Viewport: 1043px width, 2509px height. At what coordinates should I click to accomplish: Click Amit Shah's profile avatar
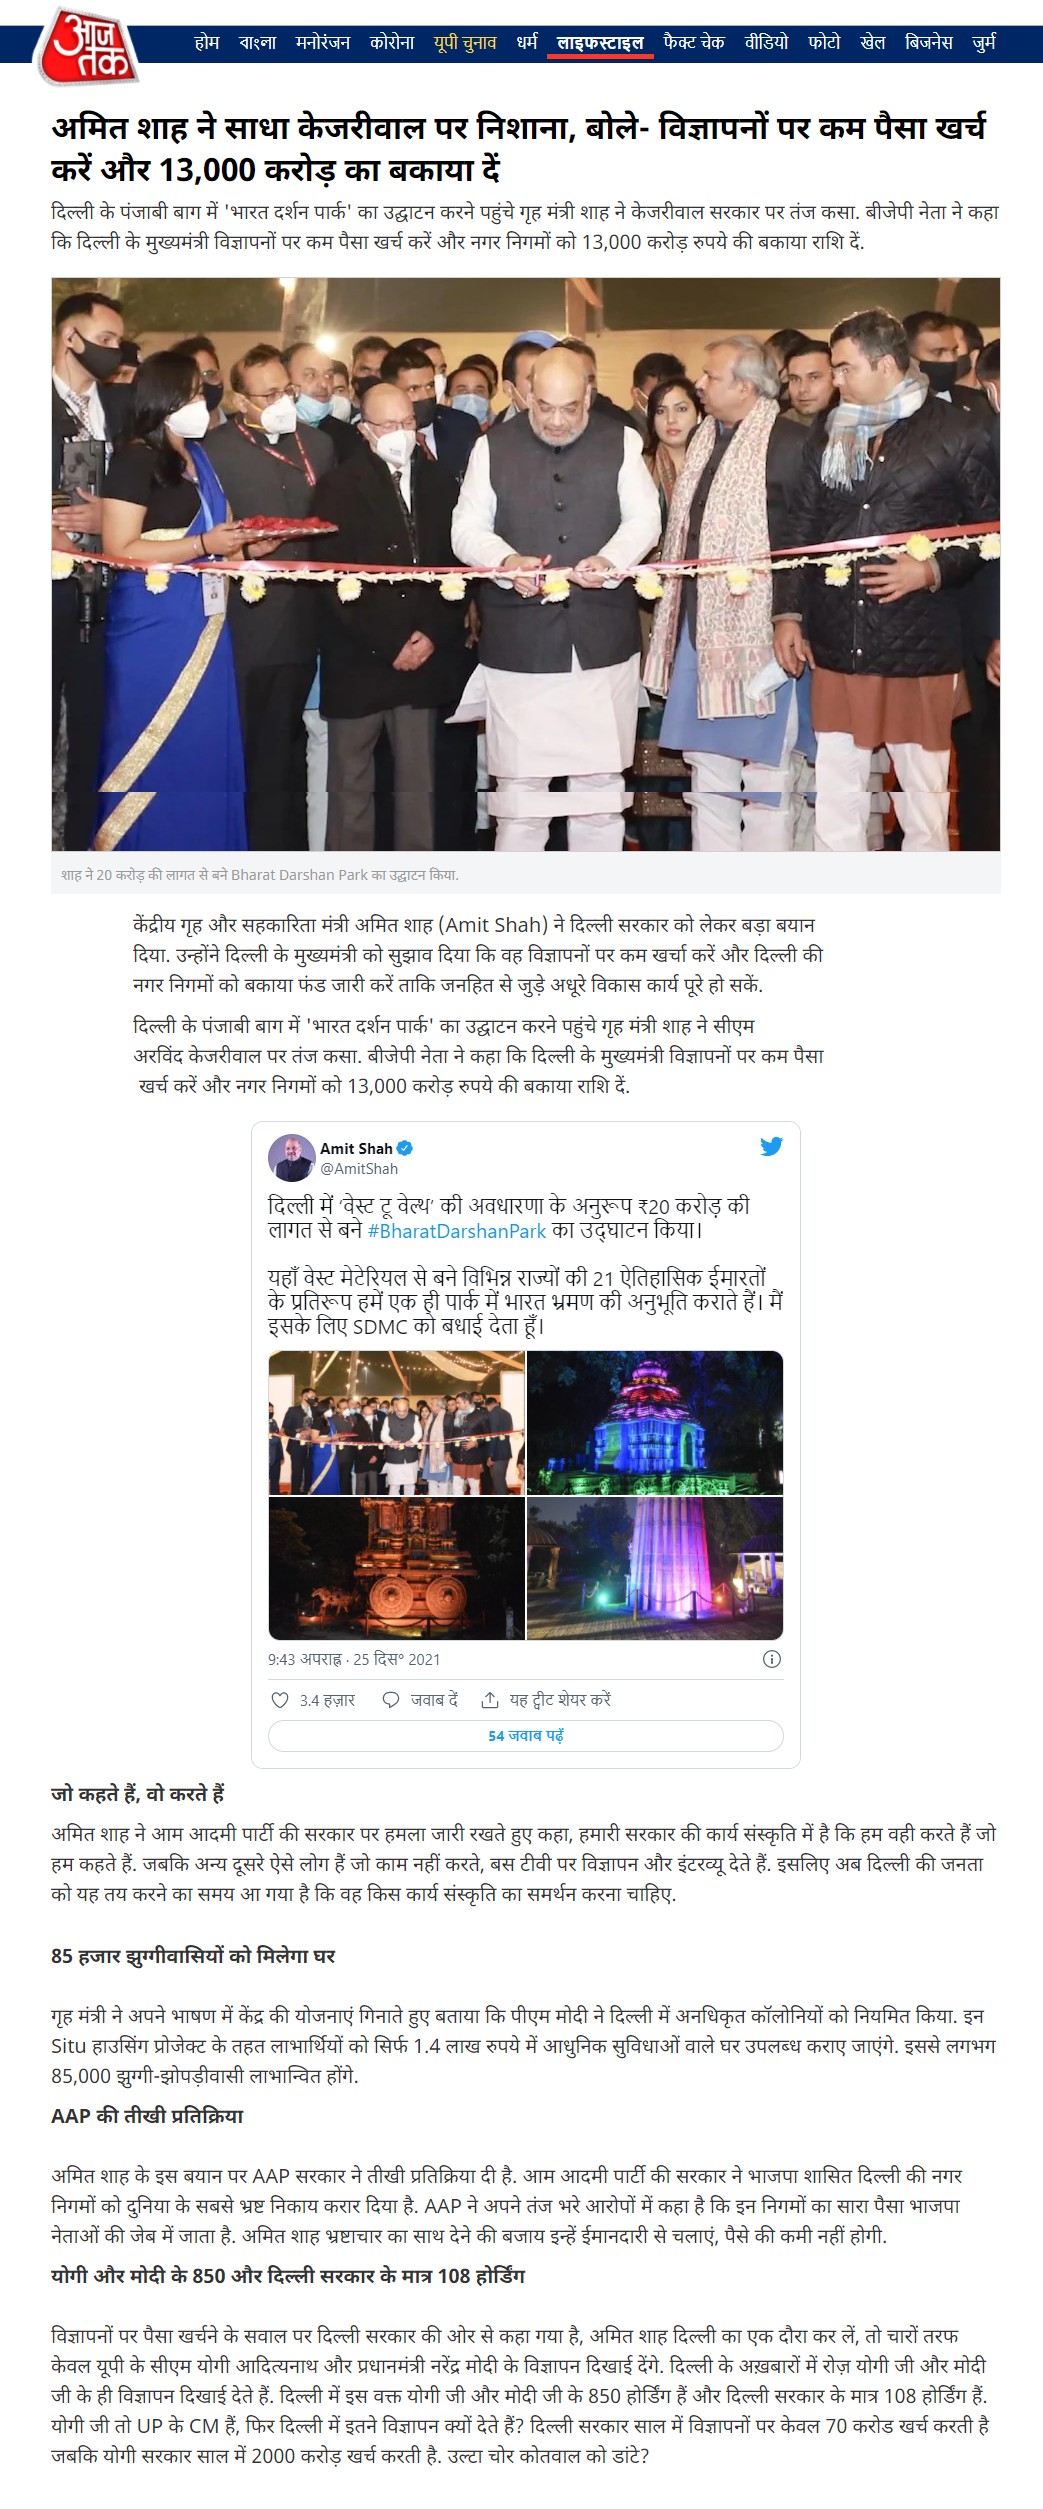pyautogui.click(x=292, y=1158)
